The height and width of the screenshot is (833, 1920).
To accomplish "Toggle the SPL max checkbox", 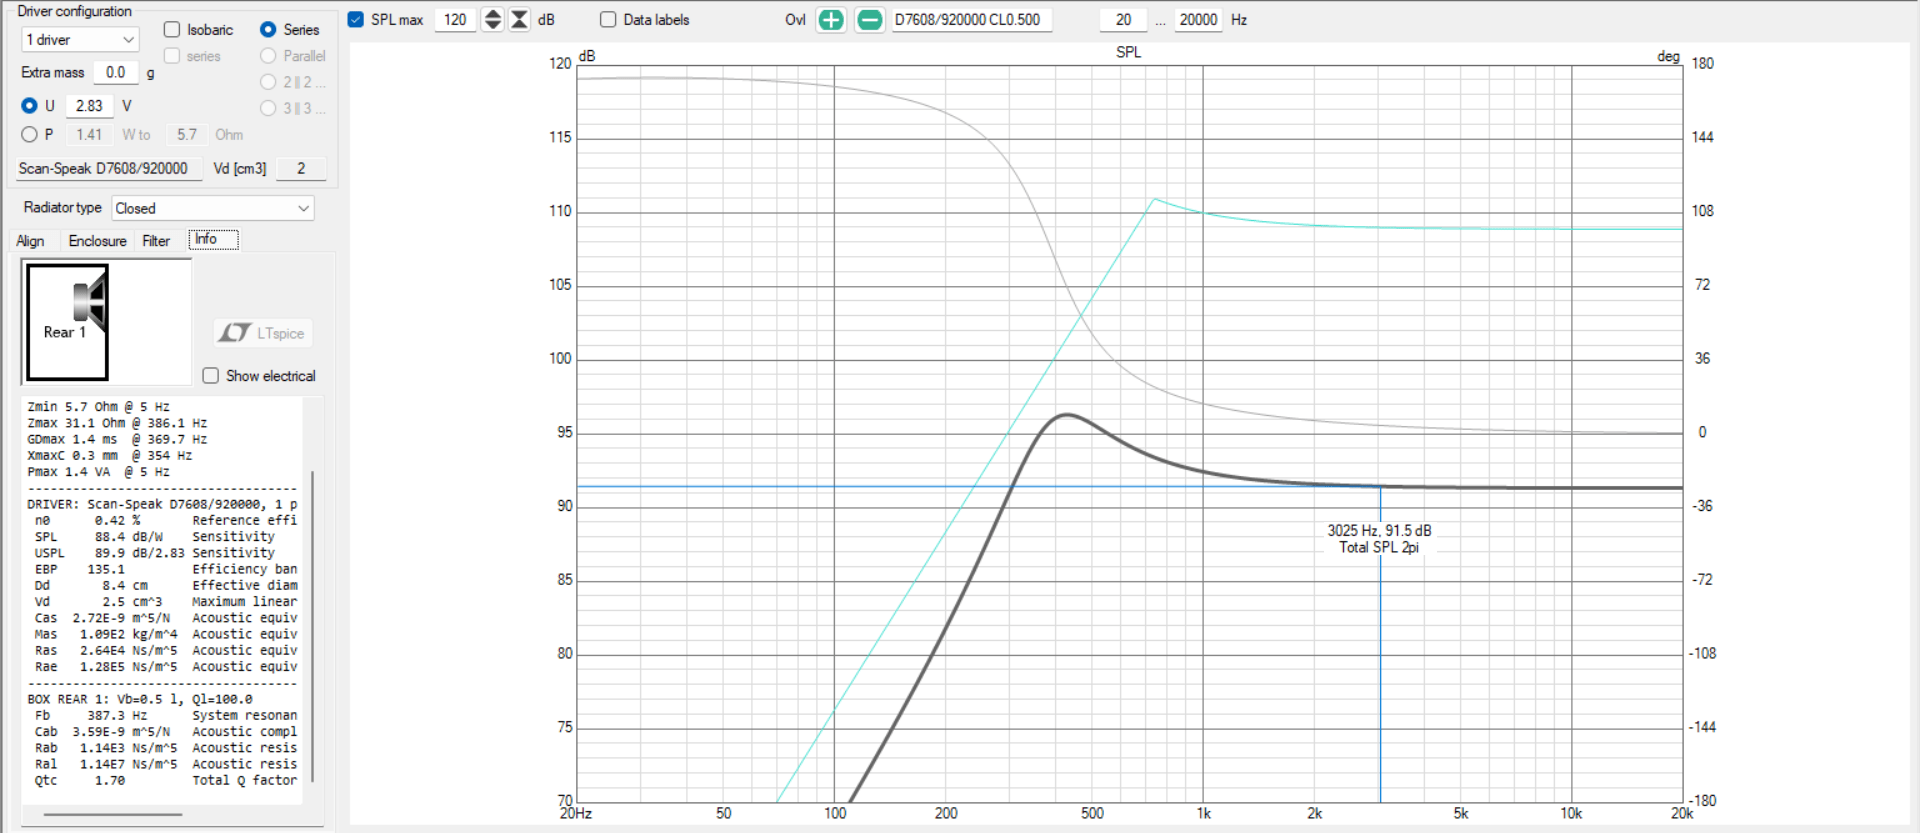I will (x=356, y=20).
